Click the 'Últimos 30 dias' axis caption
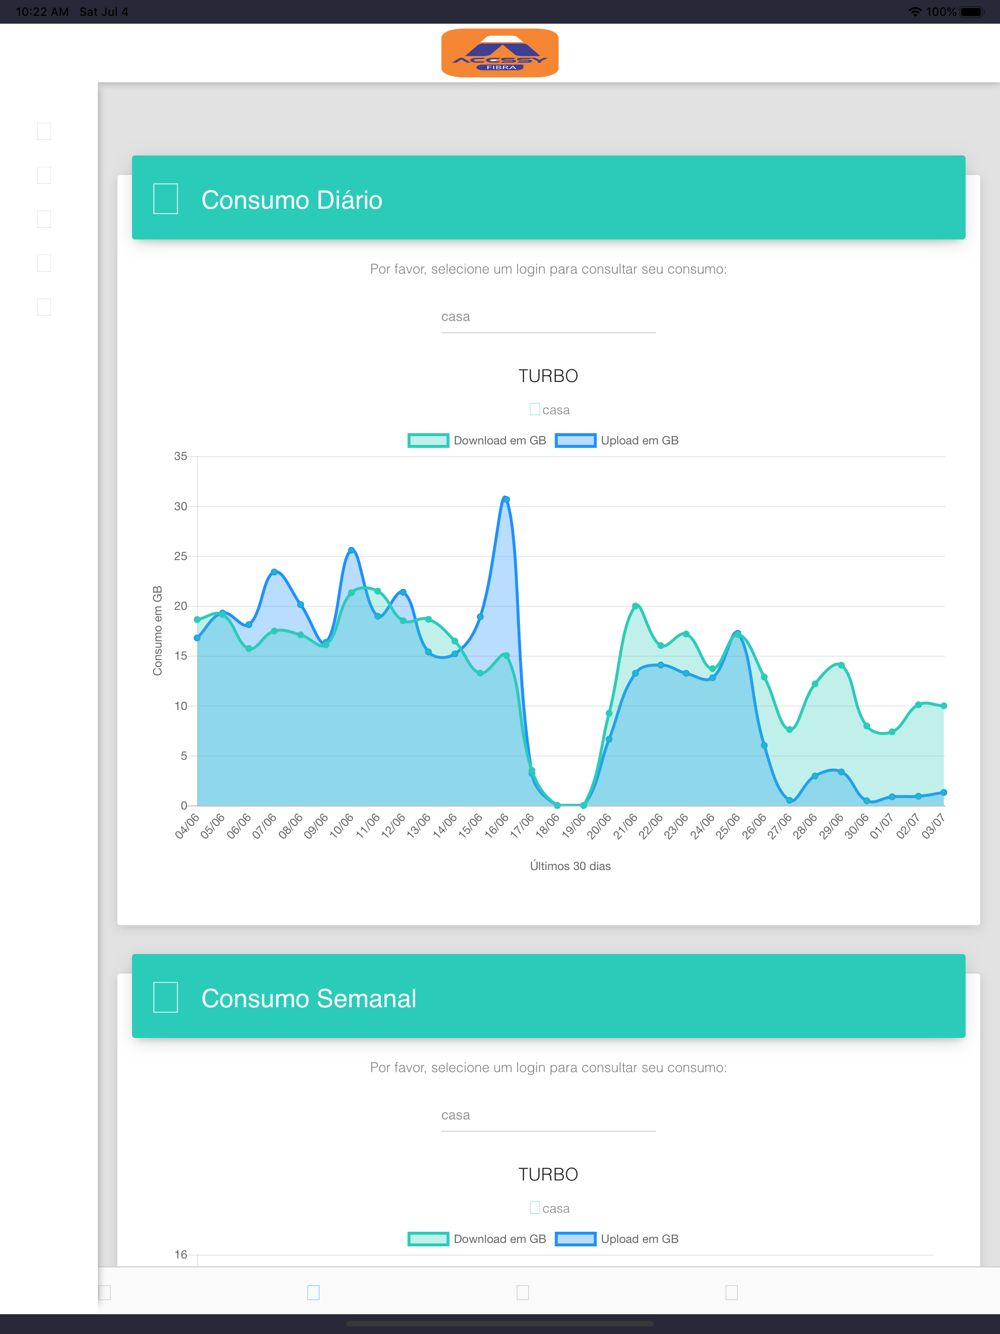 pos(570,866)
